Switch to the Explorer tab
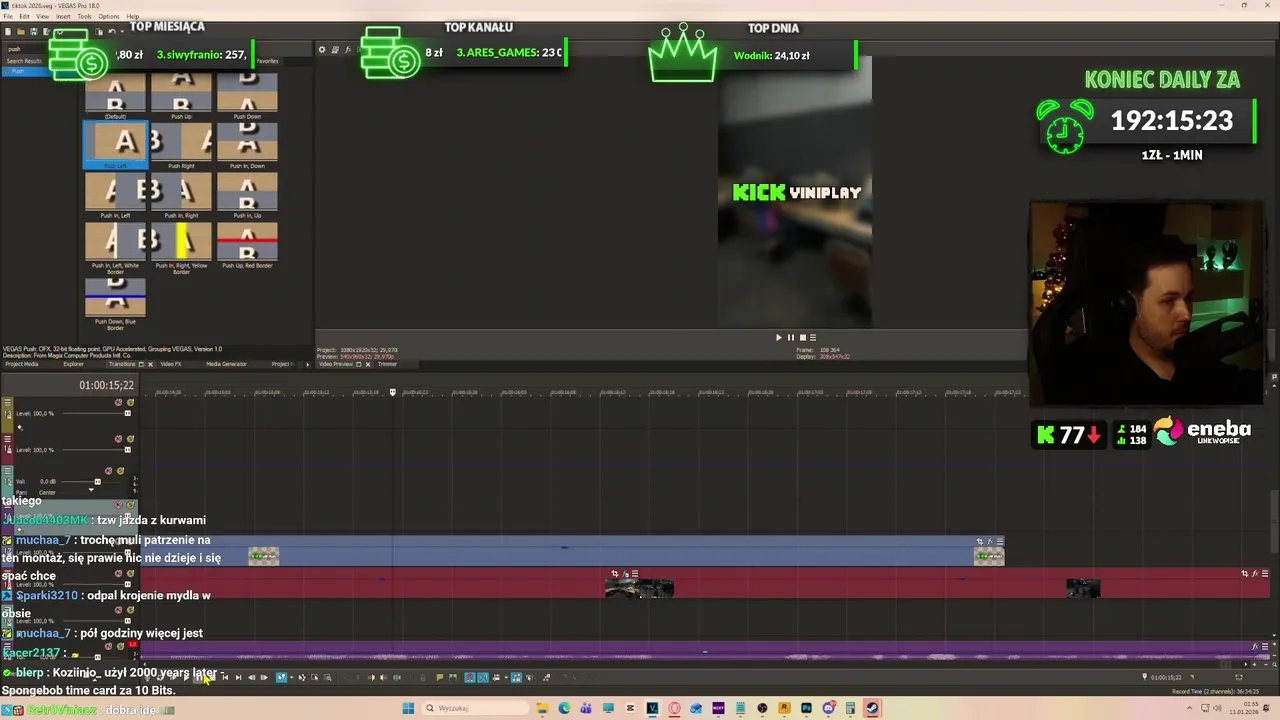The height and width of the screenshot is (720, 1280). (73, 364)
